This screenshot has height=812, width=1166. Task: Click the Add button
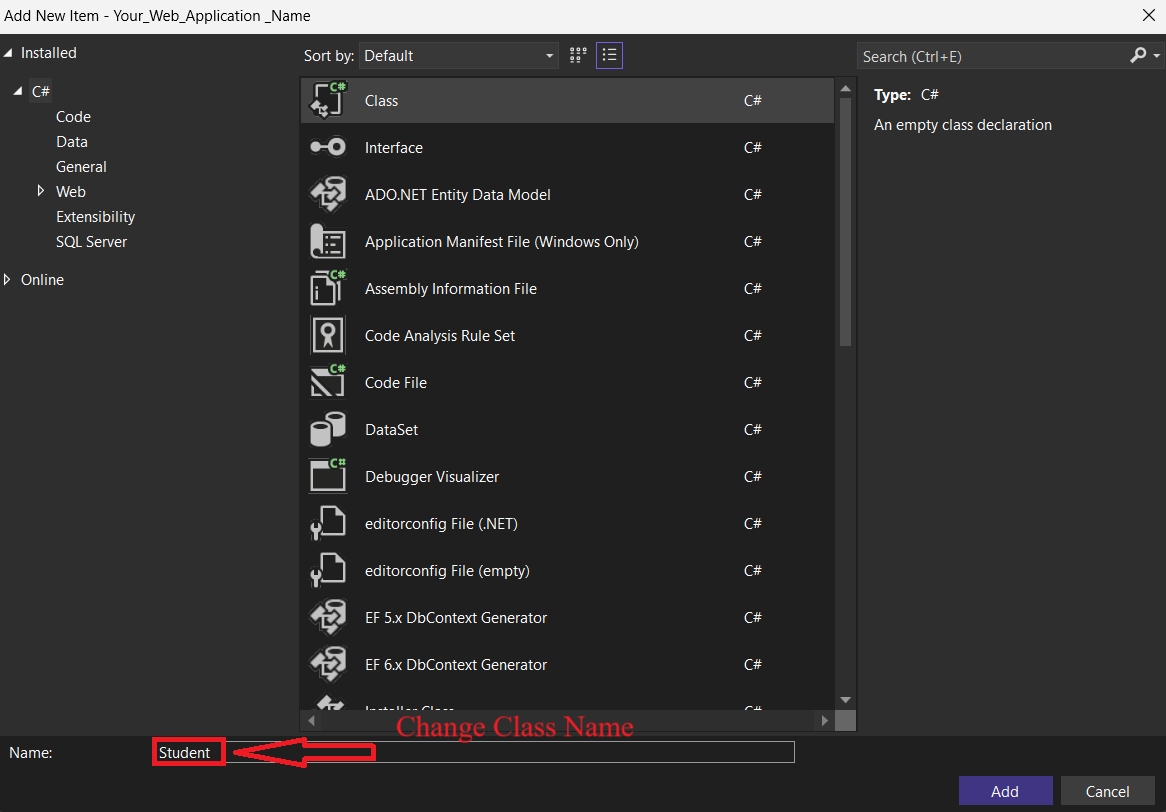click(1005, 791)
